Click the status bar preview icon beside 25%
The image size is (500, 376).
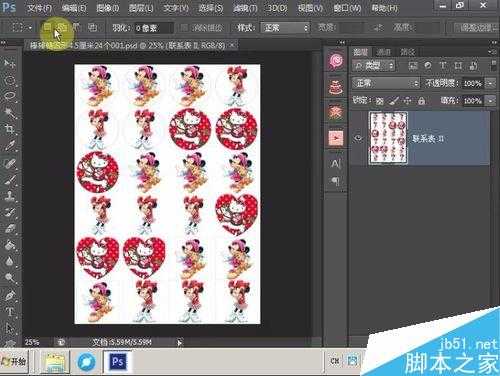click(61, 342)
